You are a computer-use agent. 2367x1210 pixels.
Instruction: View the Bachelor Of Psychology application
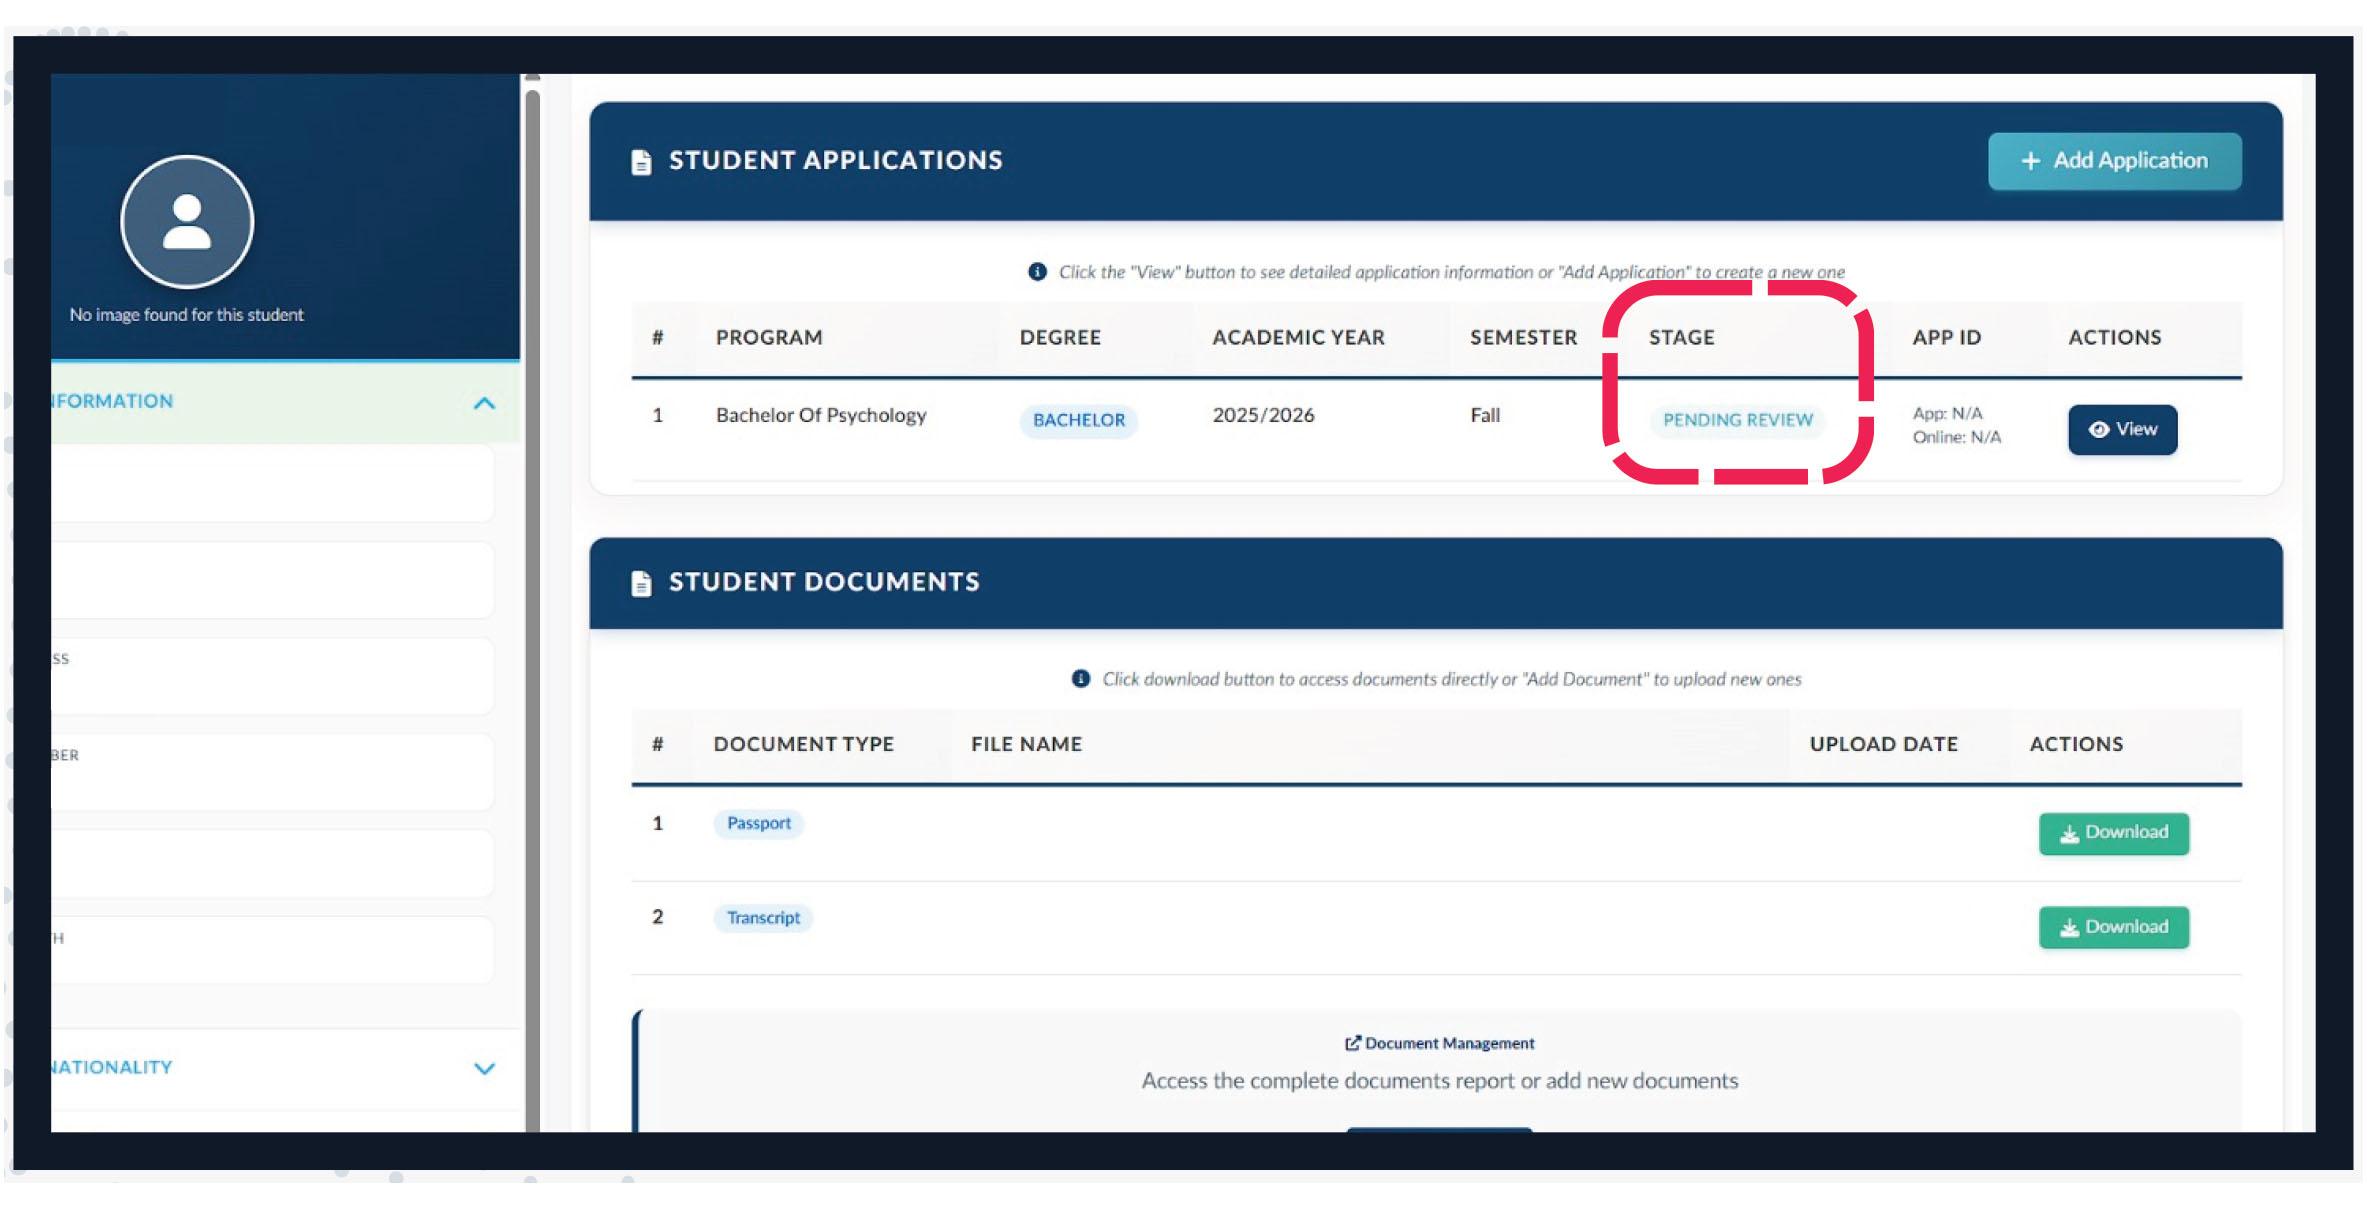(x=2121, y=430)
